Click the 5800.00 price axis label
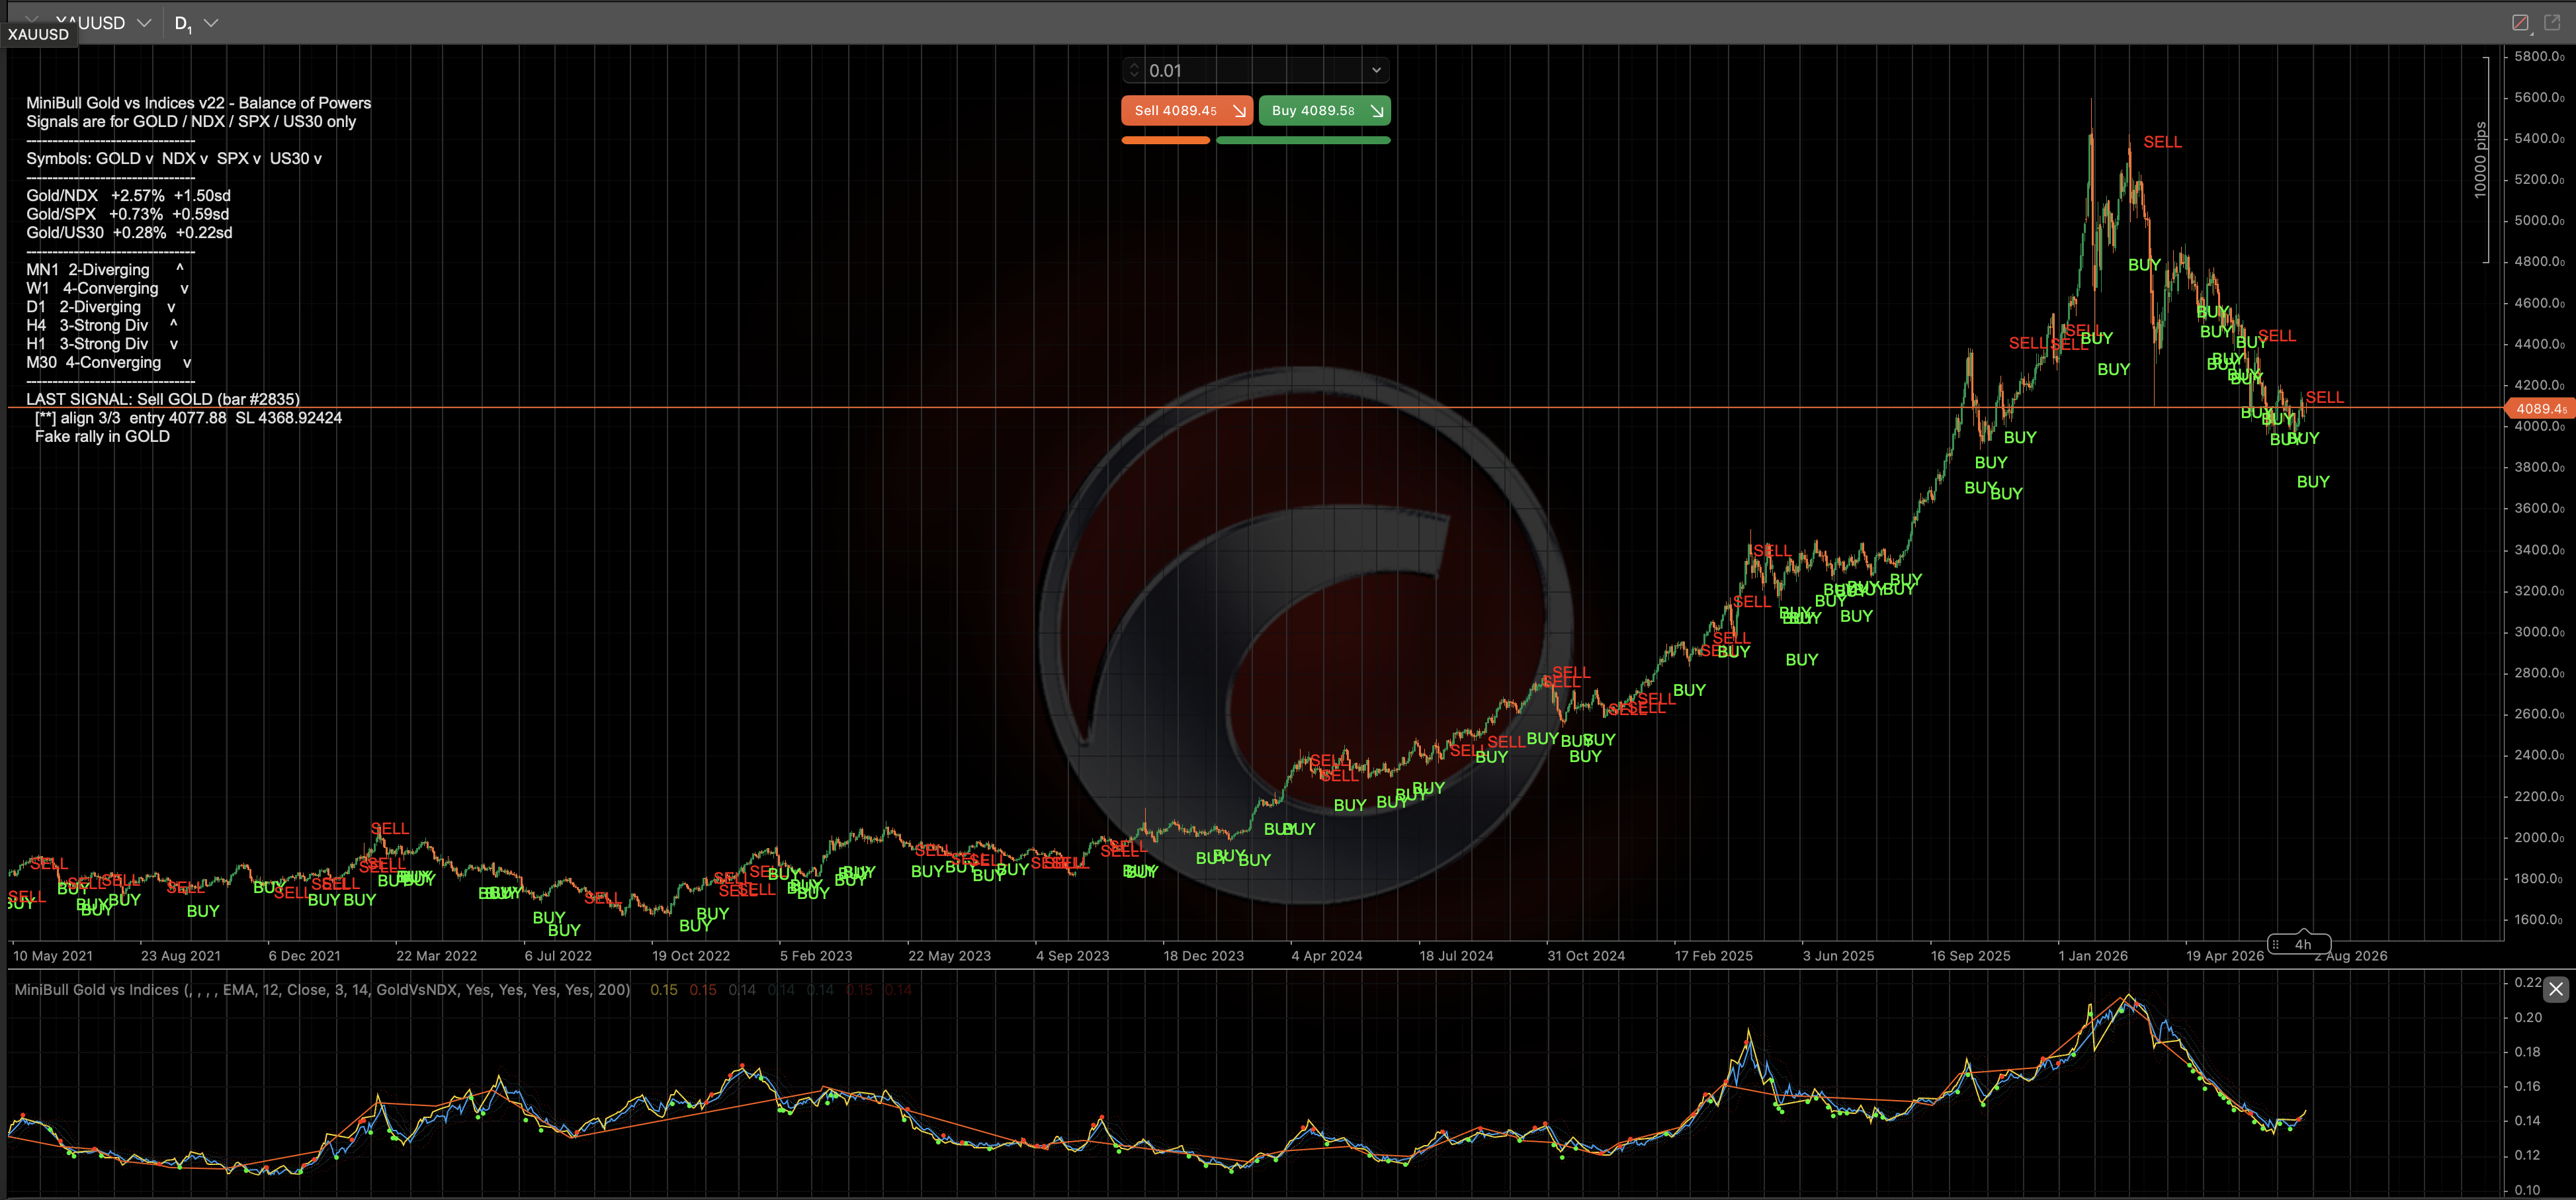This screenshot has width=2576, height=1200. [2538, 57]
